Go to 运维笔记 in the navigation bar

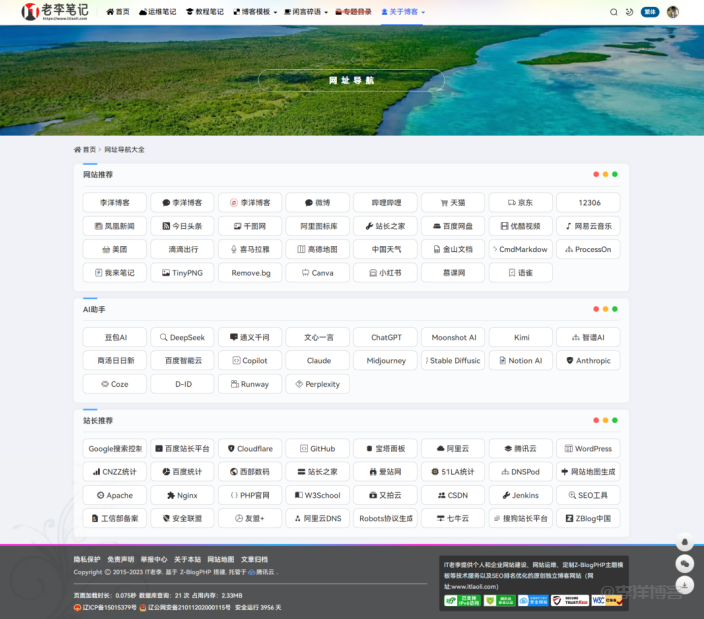(x=157, y=12)
